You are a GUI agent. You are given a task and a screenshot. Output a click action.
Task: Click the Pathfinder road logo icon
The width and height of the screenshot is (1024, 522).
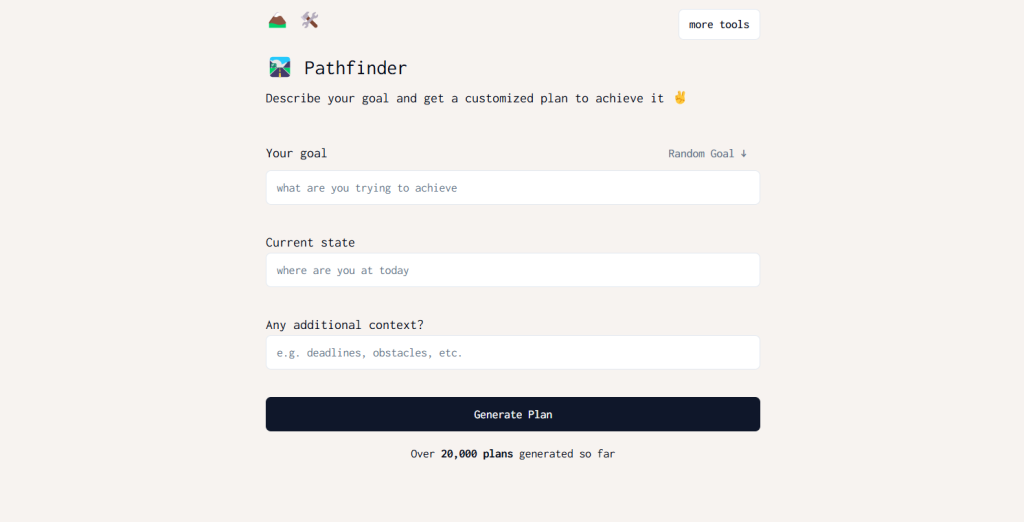(x=280, y=68)
